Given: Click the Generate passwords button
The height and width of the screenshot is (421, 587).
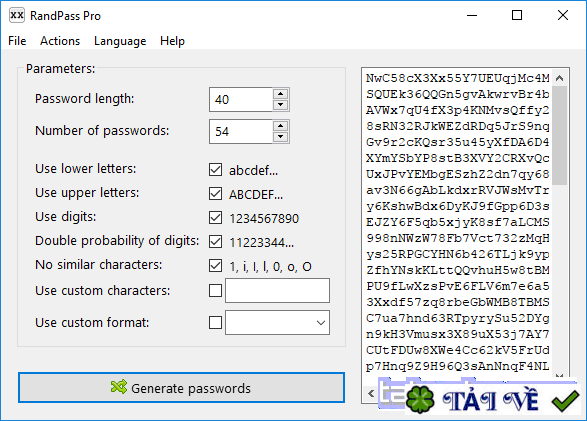Looking at the screenshot, I should [x=181, y=388].
